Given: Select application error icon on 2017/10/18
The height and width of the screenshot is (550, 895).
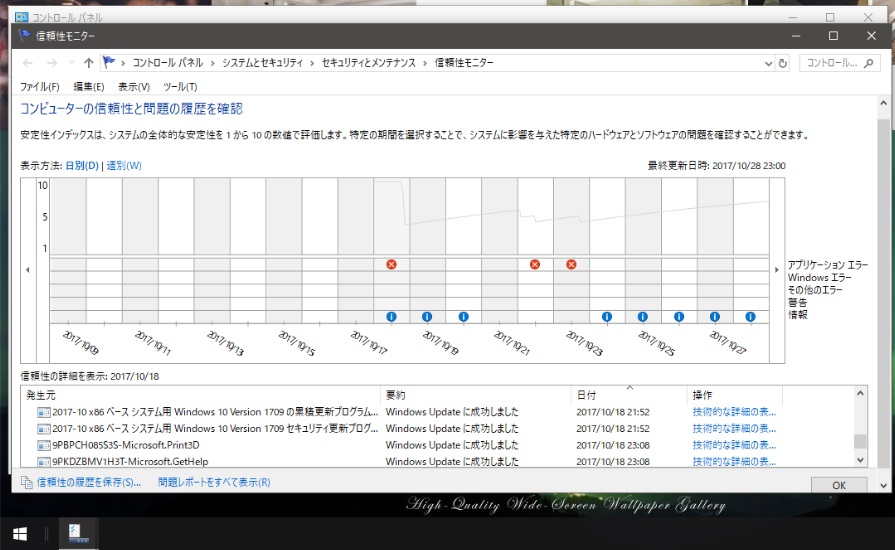Looking at the screenshot, I should click(391, 264).
